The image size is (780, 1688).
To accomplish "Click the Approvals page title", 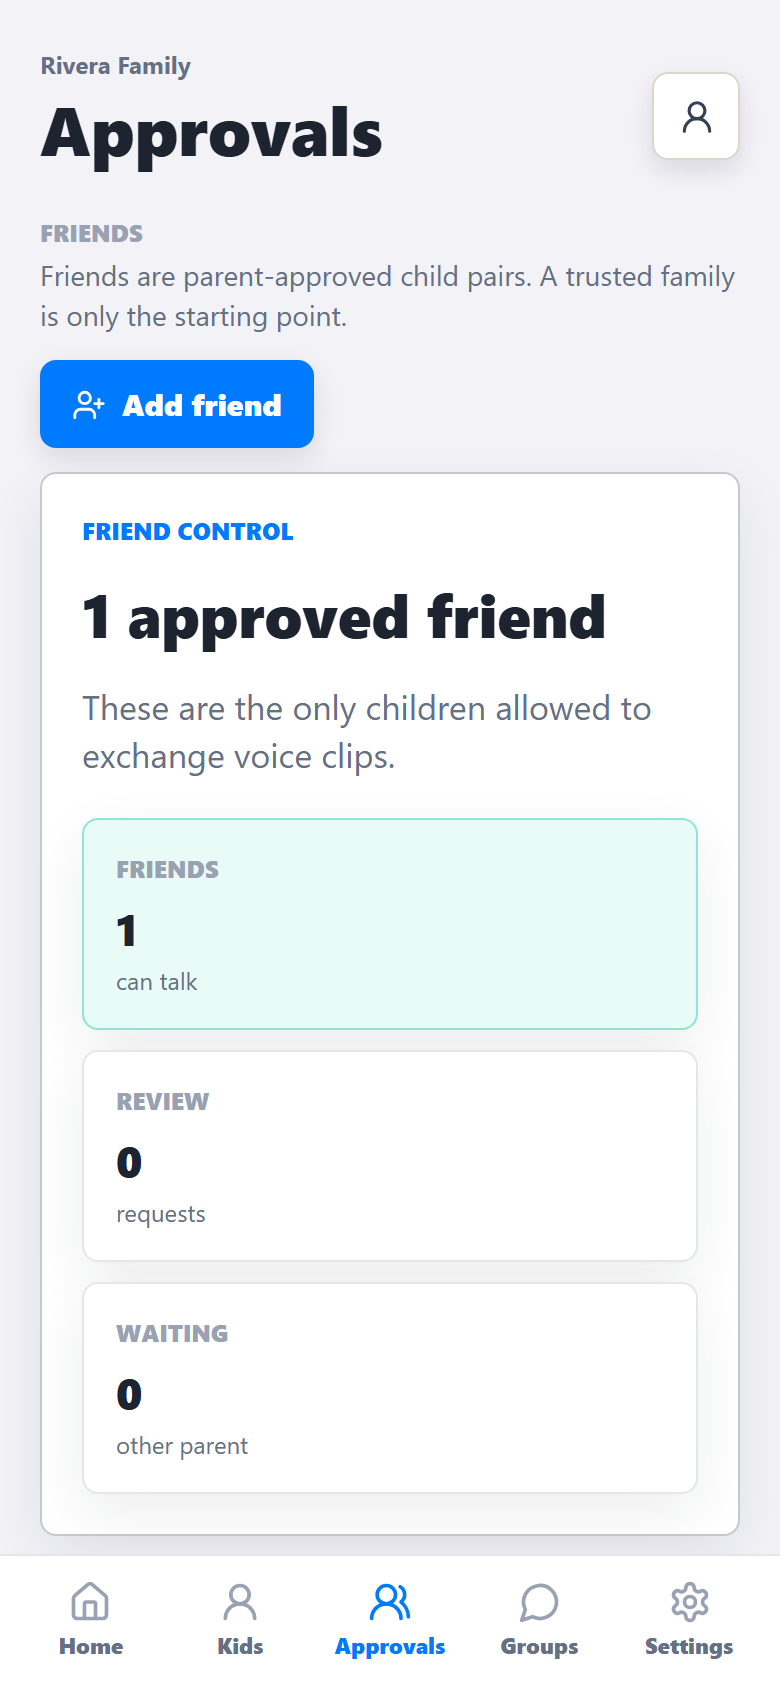I will point(211,134).
